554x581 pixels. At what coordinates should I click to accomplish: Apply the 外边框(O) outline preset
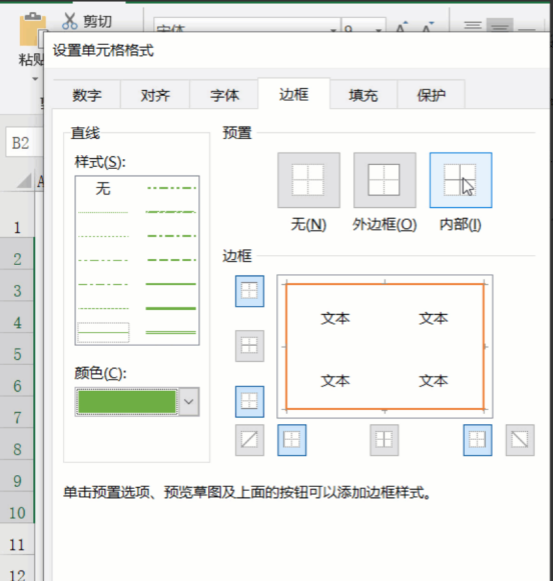(385, 180)
